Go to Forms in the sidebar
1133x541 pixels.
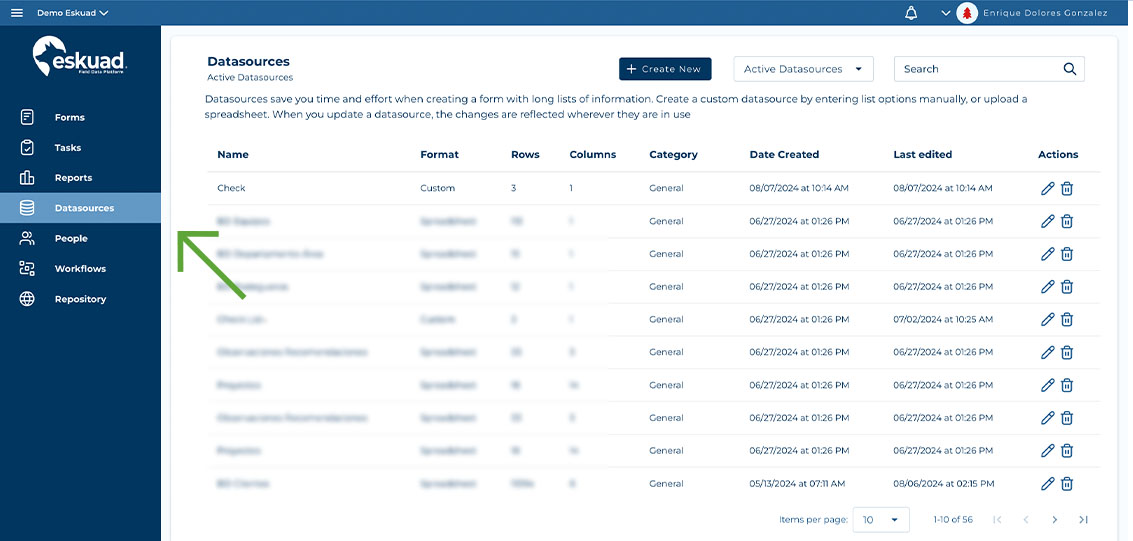click(69, 118)
